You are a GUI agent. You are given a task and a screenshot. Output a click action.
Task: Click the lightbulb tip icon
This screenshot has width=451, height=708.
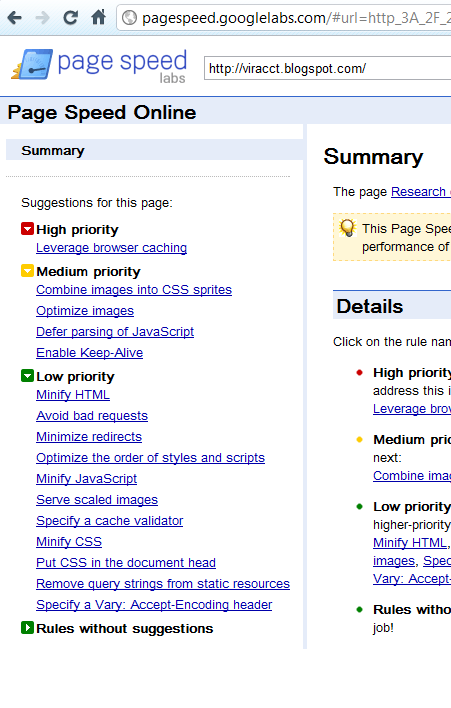[348, 228]
